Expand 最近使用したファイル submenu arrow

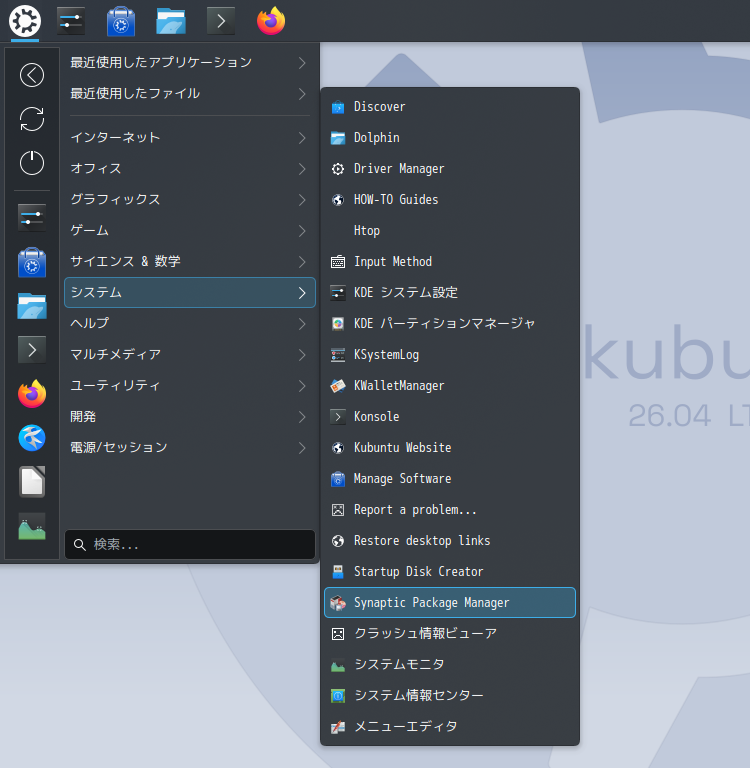(x=302, y=94)
